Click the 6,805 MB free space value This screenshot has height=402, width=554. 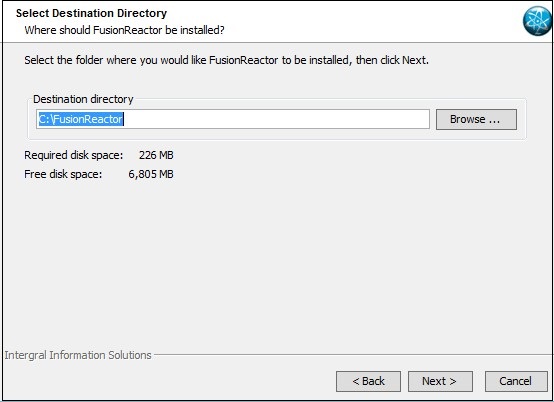tap(151, 174)
